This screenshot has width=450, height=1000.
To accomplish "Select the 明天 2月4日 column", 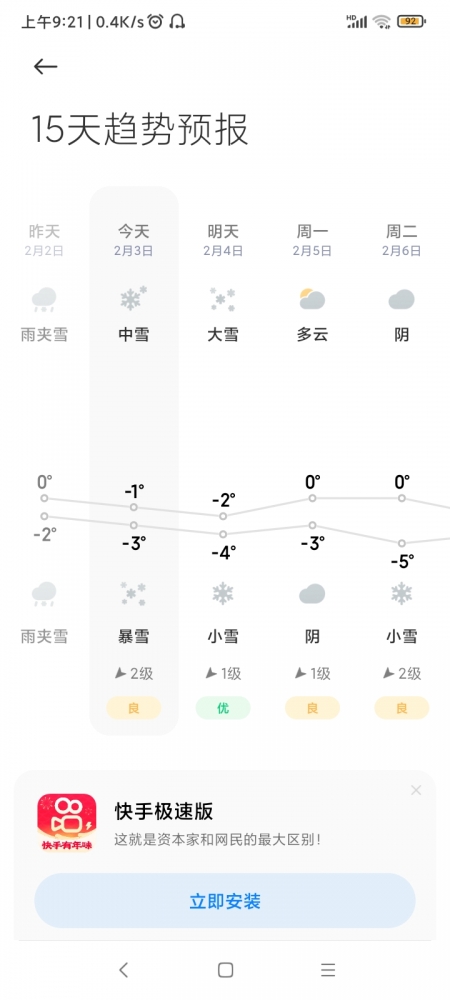I will pos(223,461).
